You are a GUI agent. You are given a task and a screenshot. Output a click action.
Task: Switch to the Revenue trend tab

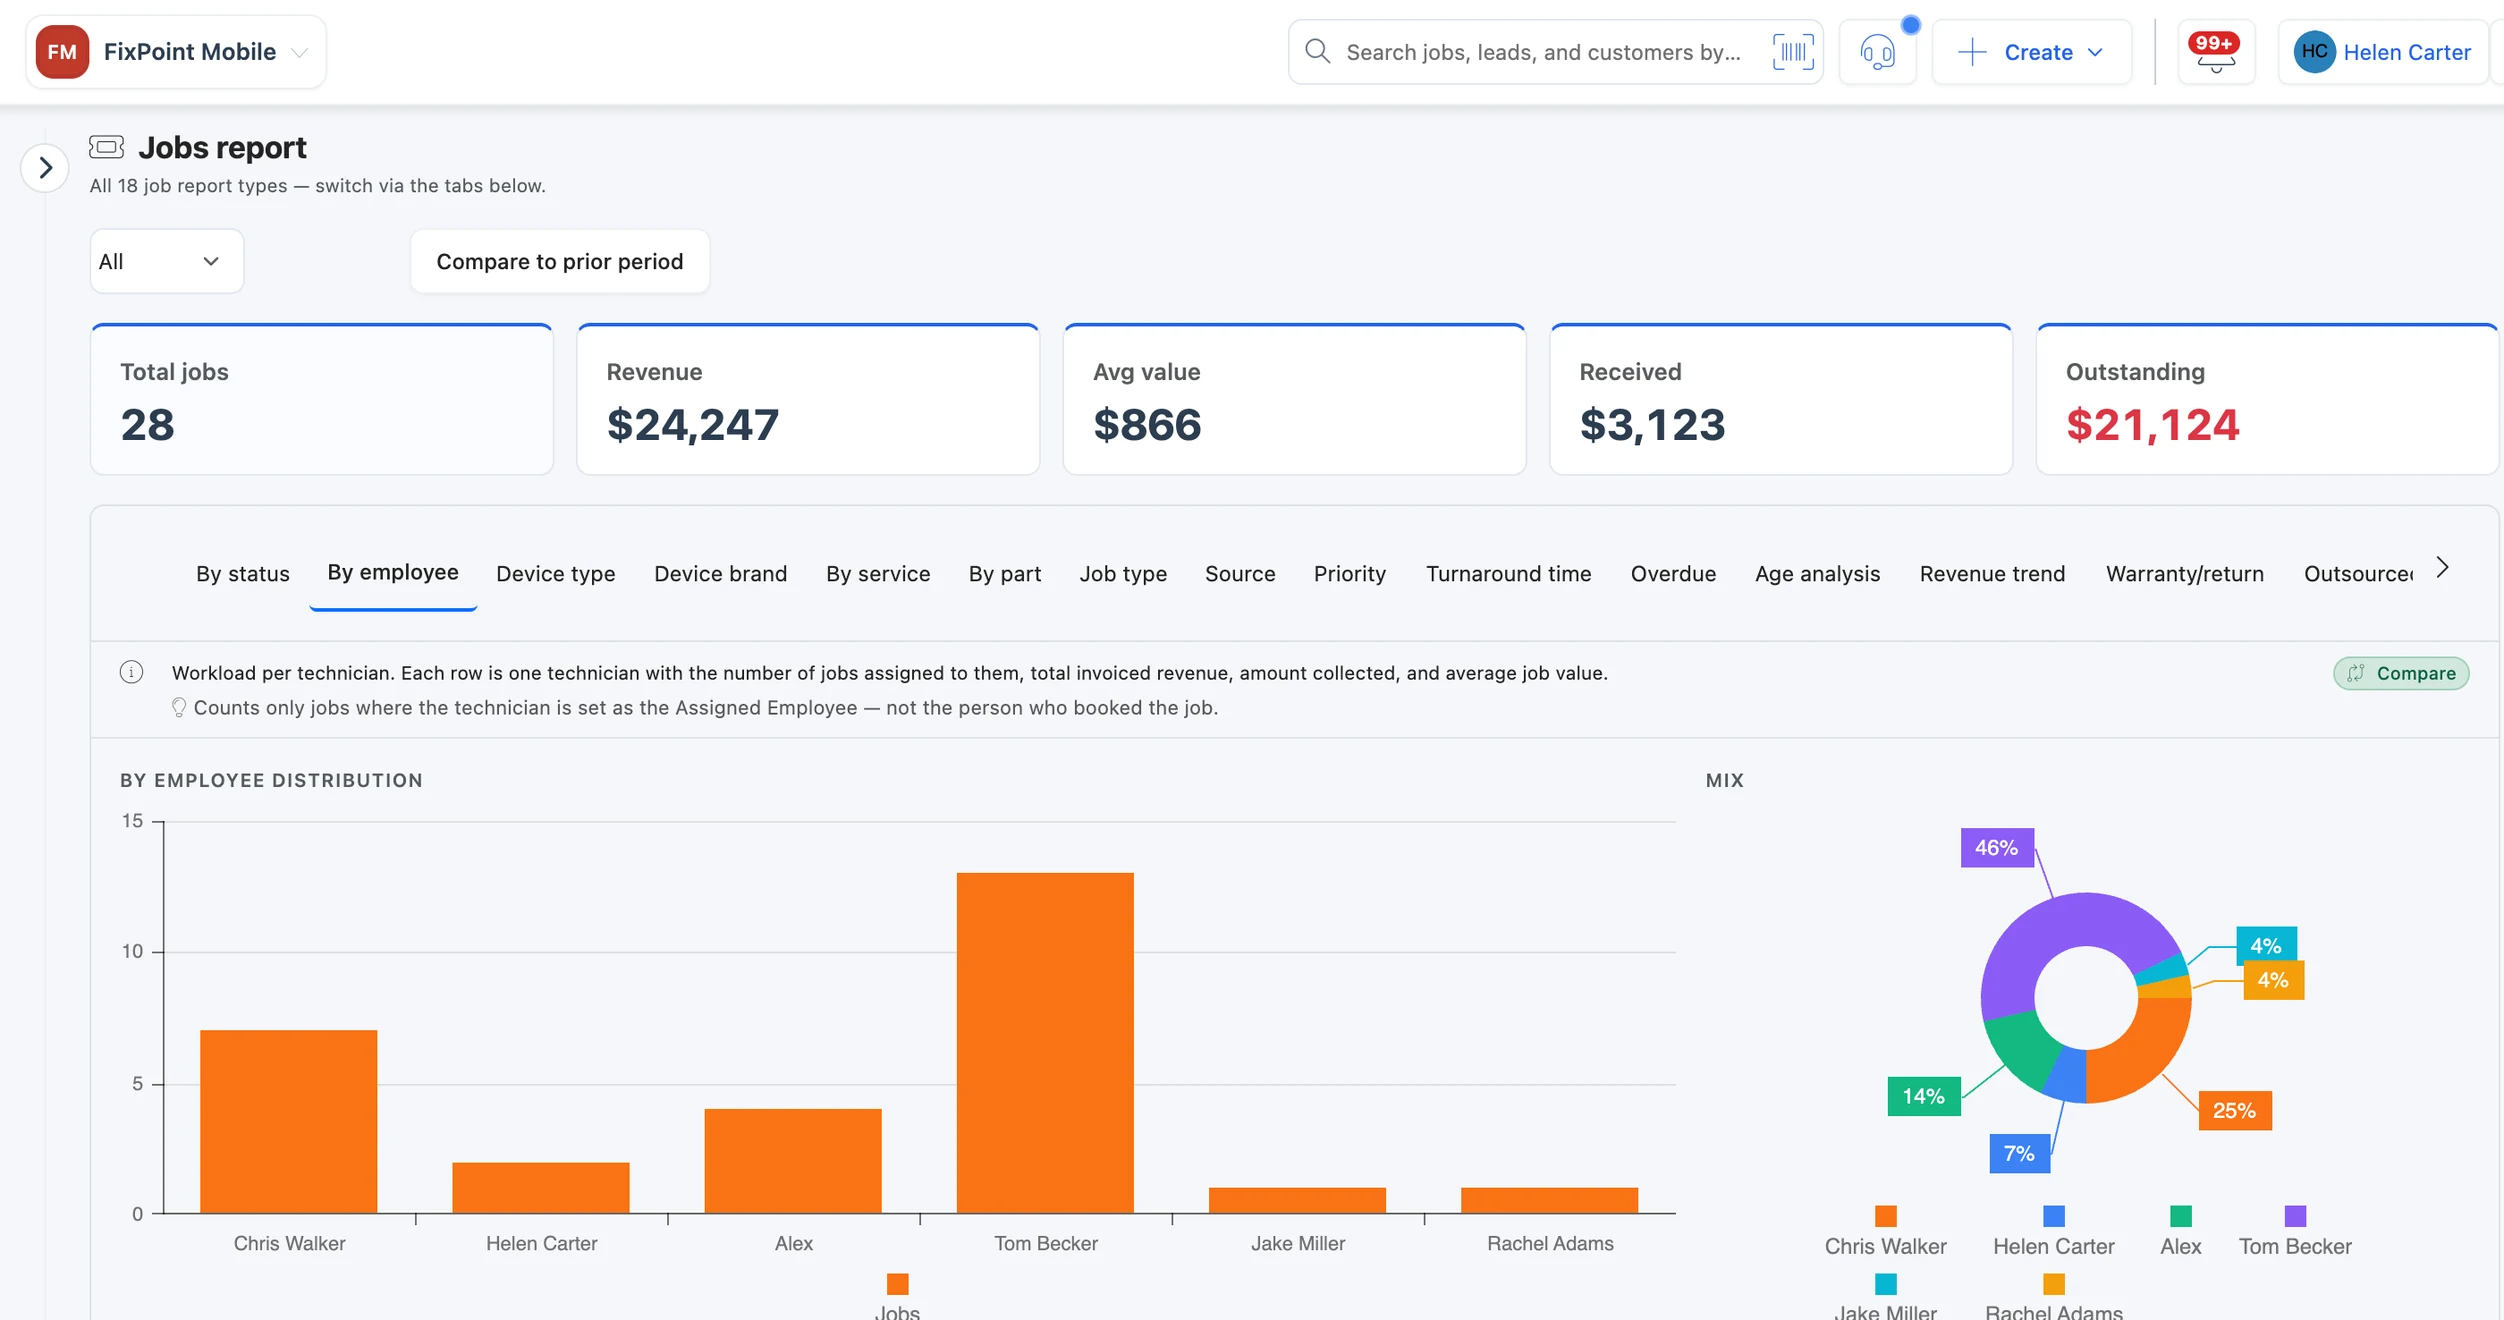pyautogui.click(x=1992, y=574)
